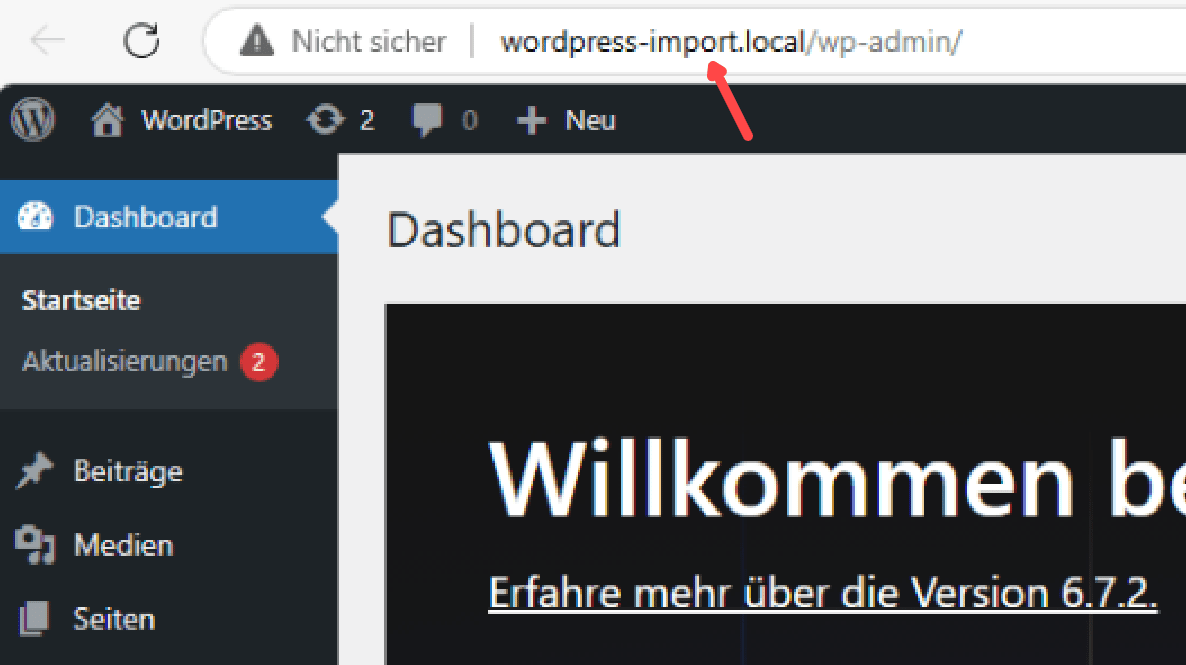Select the Startseite submenu entry
1186x665 pixels.
point(81,300)
